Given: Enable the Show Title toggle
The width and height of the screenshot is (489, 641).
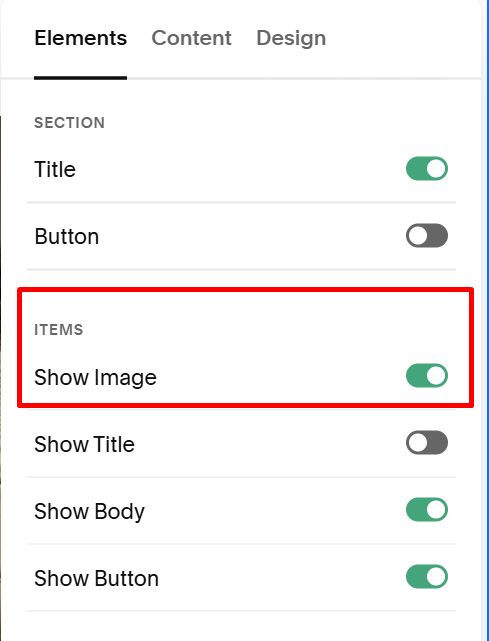Looking at the screenshot, I should 427,442.
